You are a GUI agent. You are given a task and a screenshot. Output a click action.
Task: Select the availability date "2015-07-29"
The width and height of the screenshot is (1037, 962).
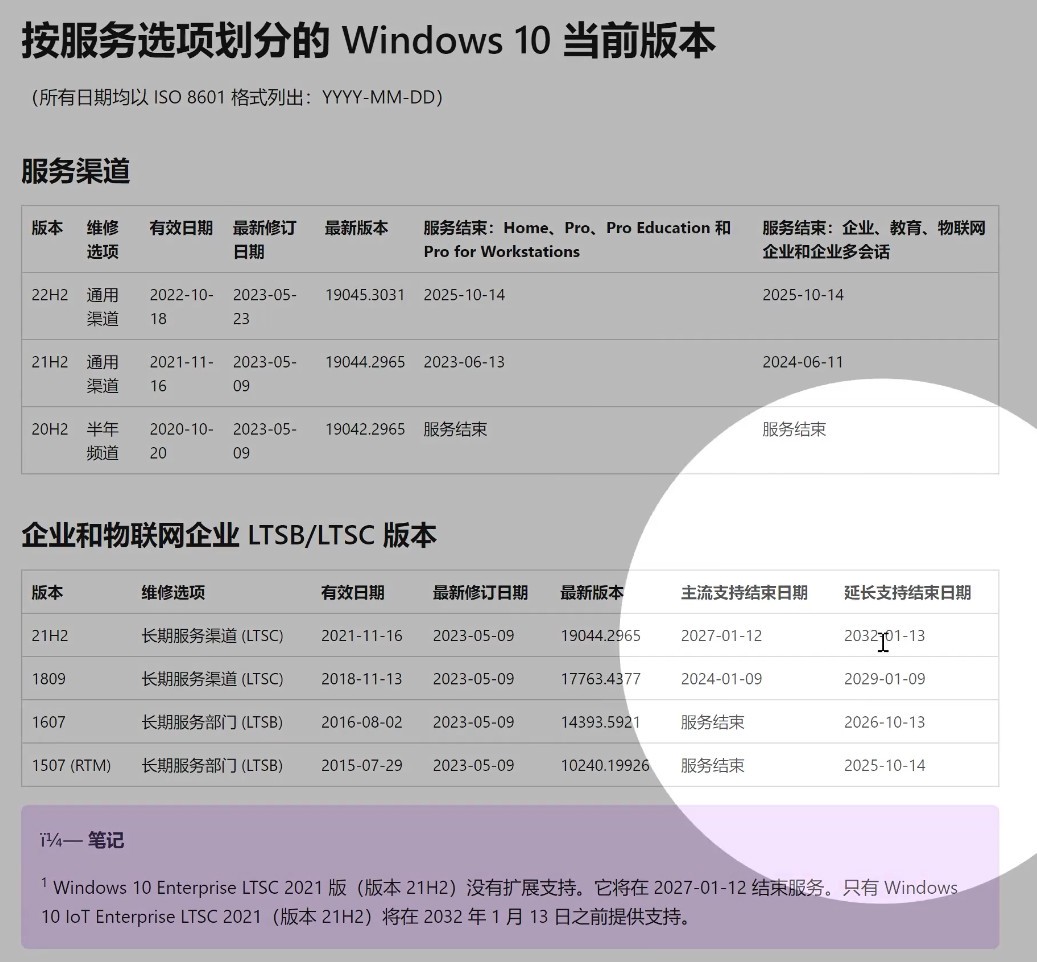click(362, 766)
